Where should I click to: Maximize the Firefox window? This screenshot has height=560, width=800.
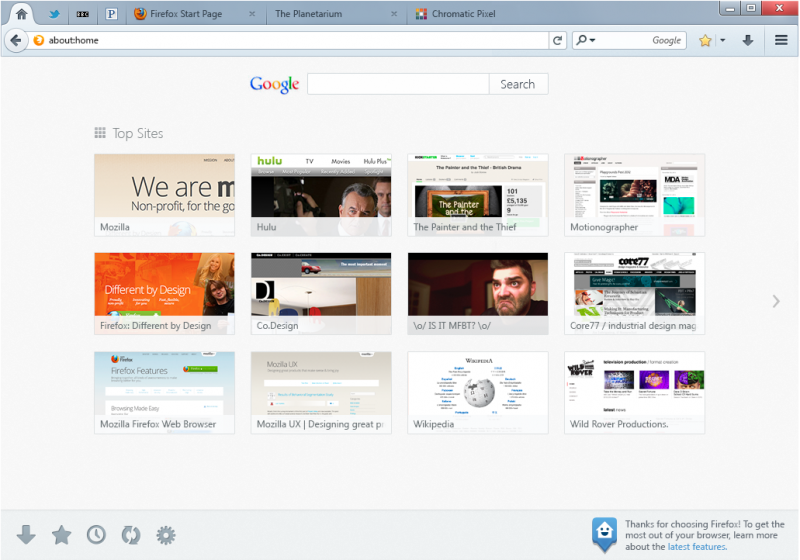[751, 9]
